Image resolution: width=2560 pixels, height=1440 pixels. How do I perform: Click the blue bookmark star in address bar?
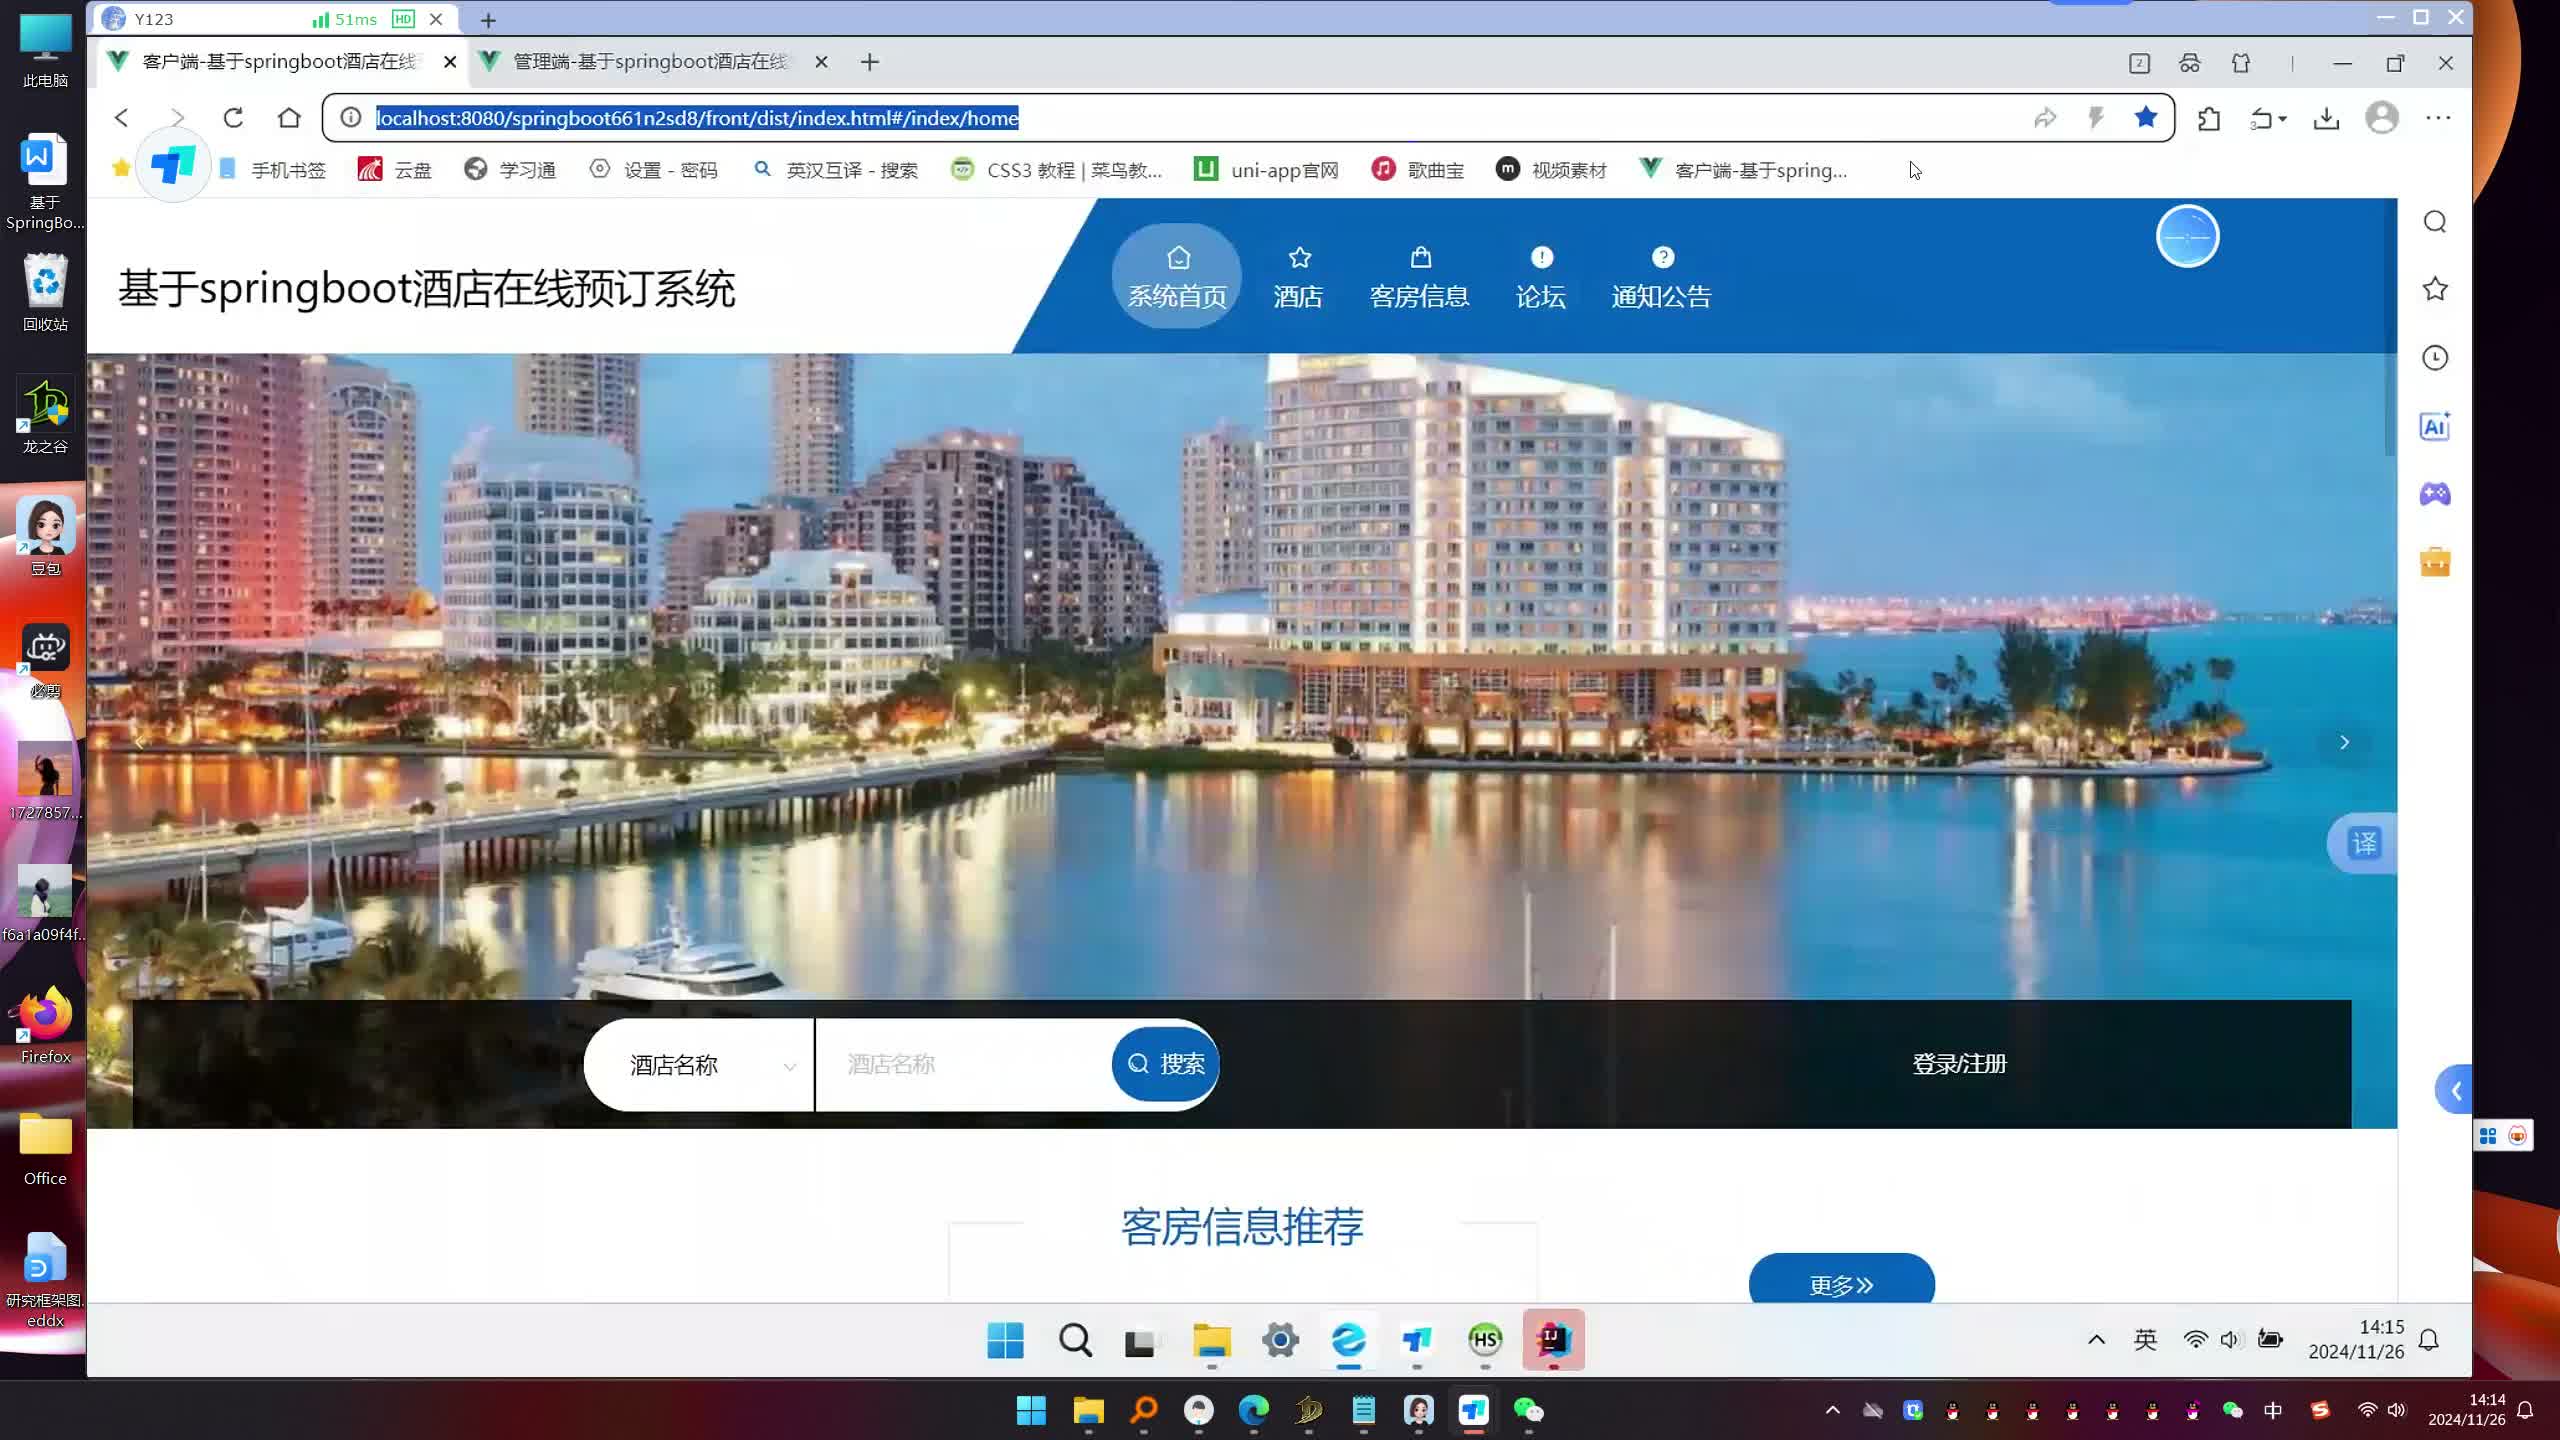(2145, 118)
